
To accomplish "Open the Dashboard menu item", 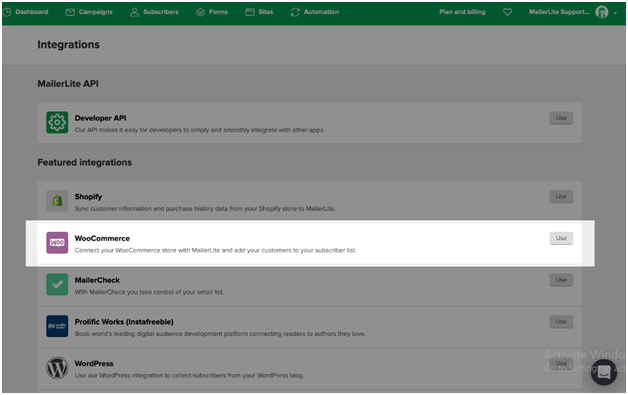I will (26, 12).
